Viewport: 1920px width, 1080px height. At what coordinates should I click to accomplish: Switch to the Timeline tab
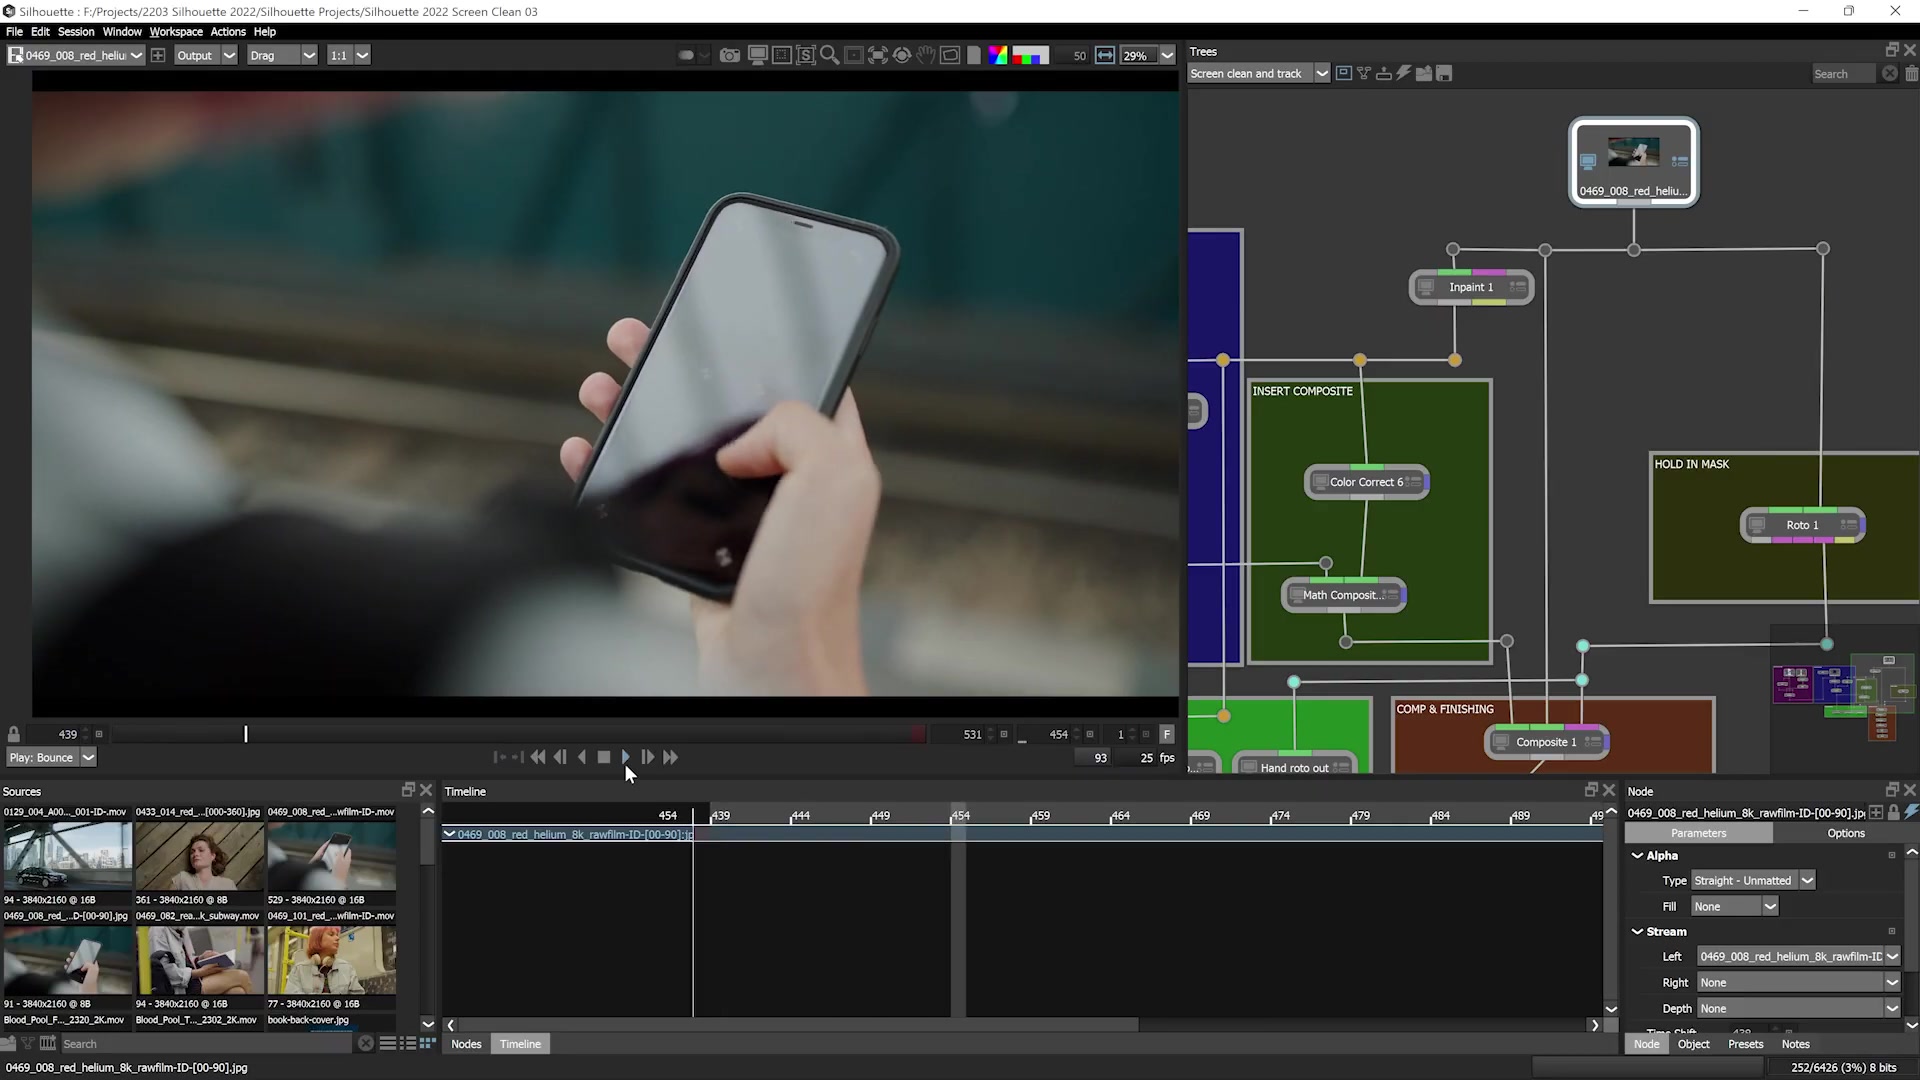521,1043
